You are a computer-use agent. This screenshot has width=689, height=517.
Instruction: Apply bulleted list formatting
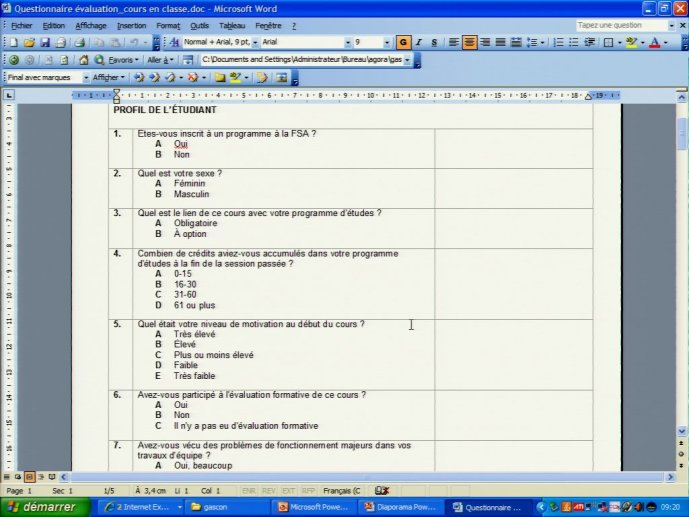click(x=574, y=43)
